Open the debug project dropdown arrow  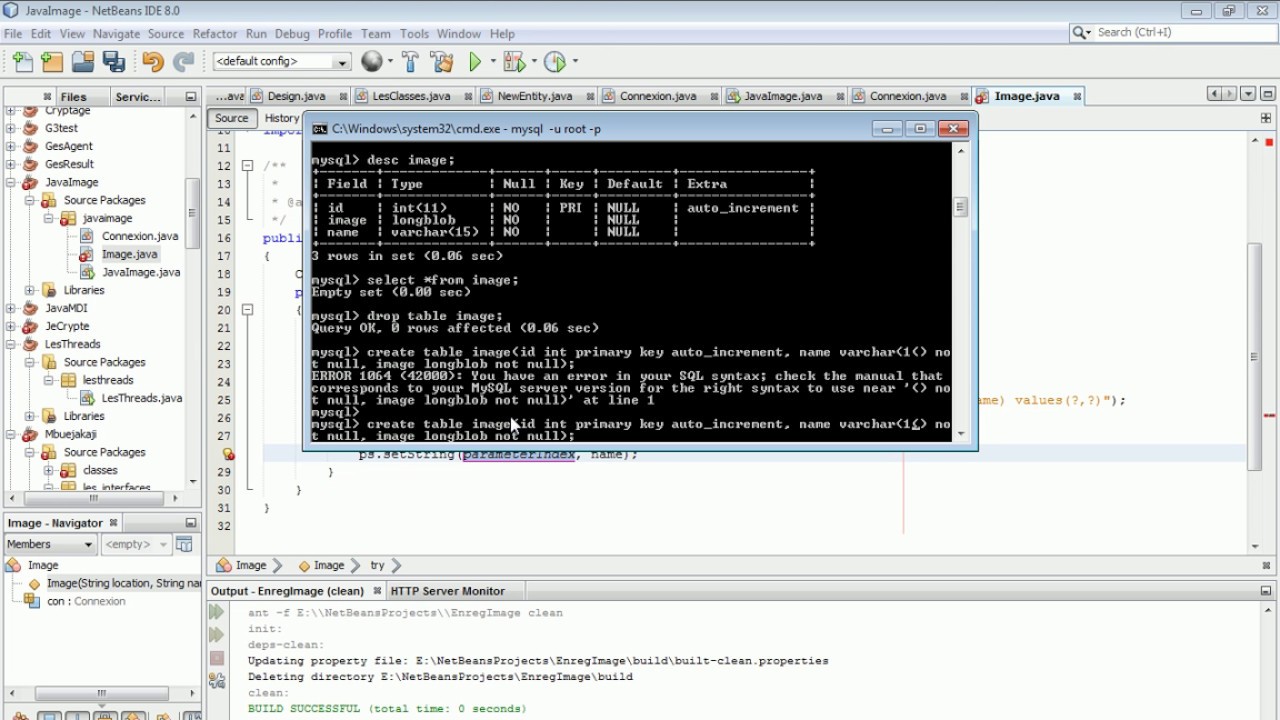pos(532,62)
